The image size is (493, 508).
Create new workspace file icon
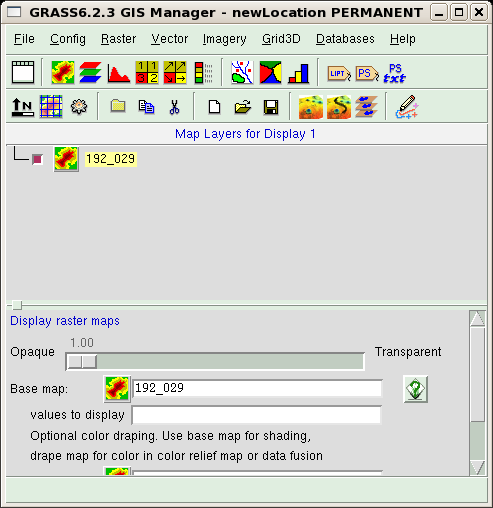(x=214, y=107)
